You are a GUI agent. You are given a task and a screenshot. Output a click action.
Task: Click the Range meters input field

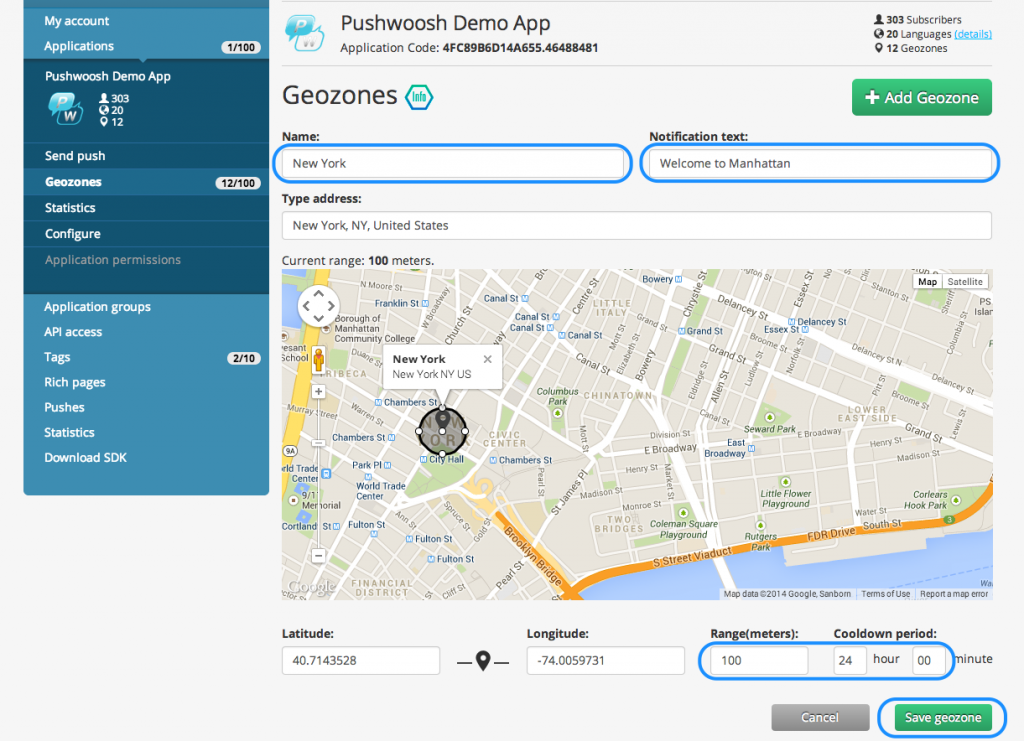[759, 661]
